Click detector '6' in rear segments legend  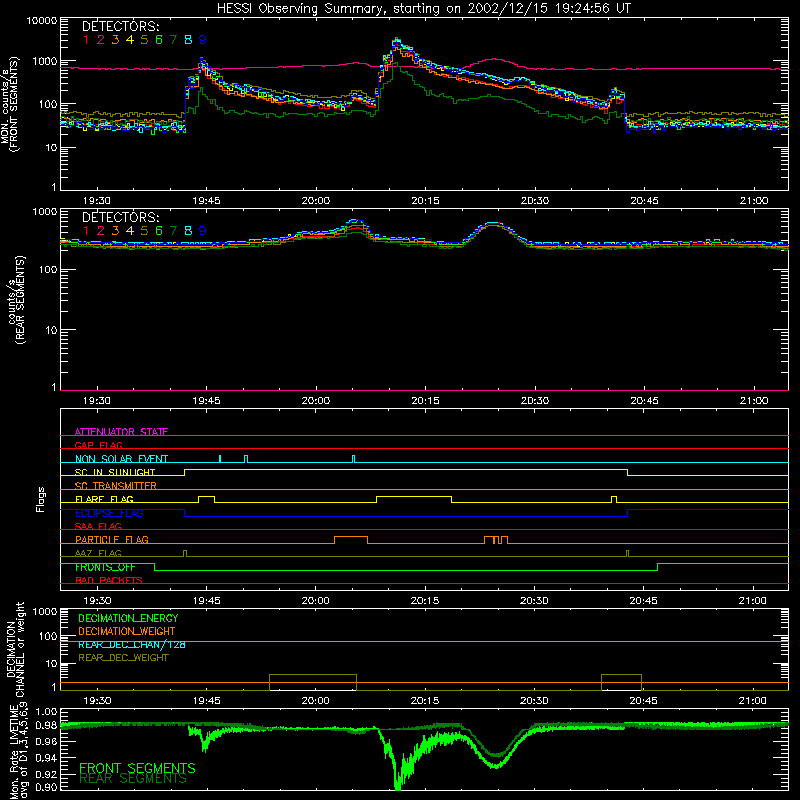159,231
